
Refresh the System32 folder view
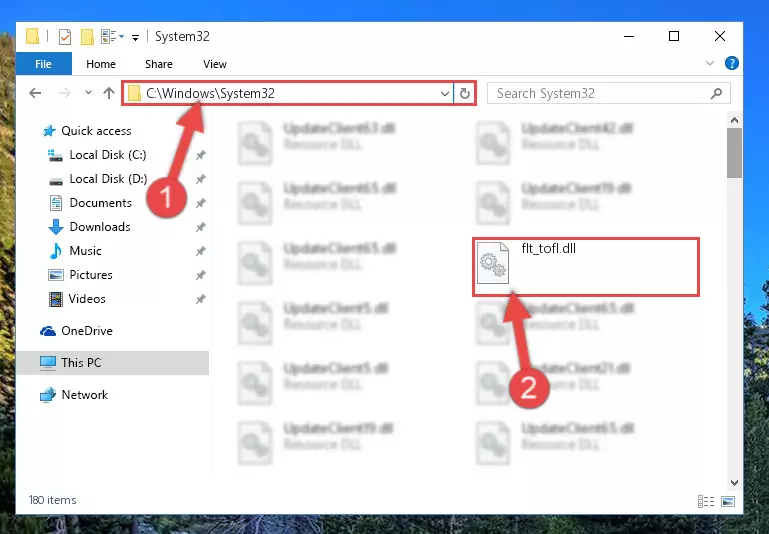465,93
